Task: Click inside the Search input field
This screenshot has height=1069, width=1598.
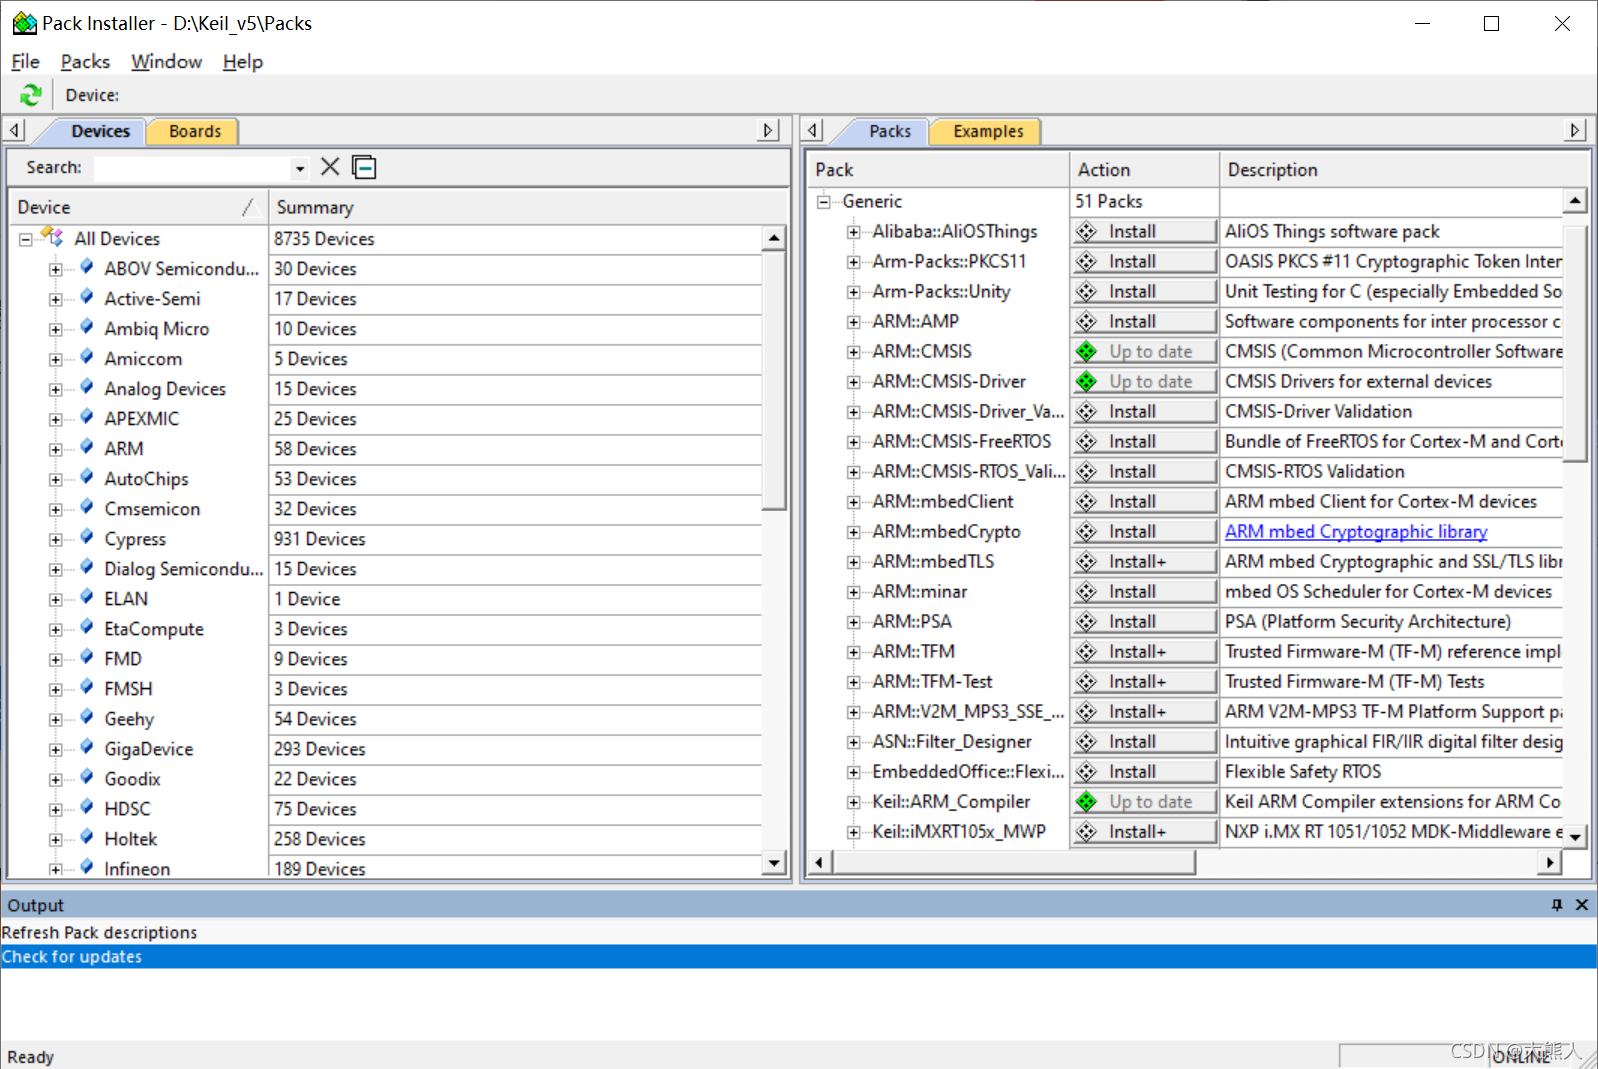Action: pyautogui.click(x=192, y=168)
